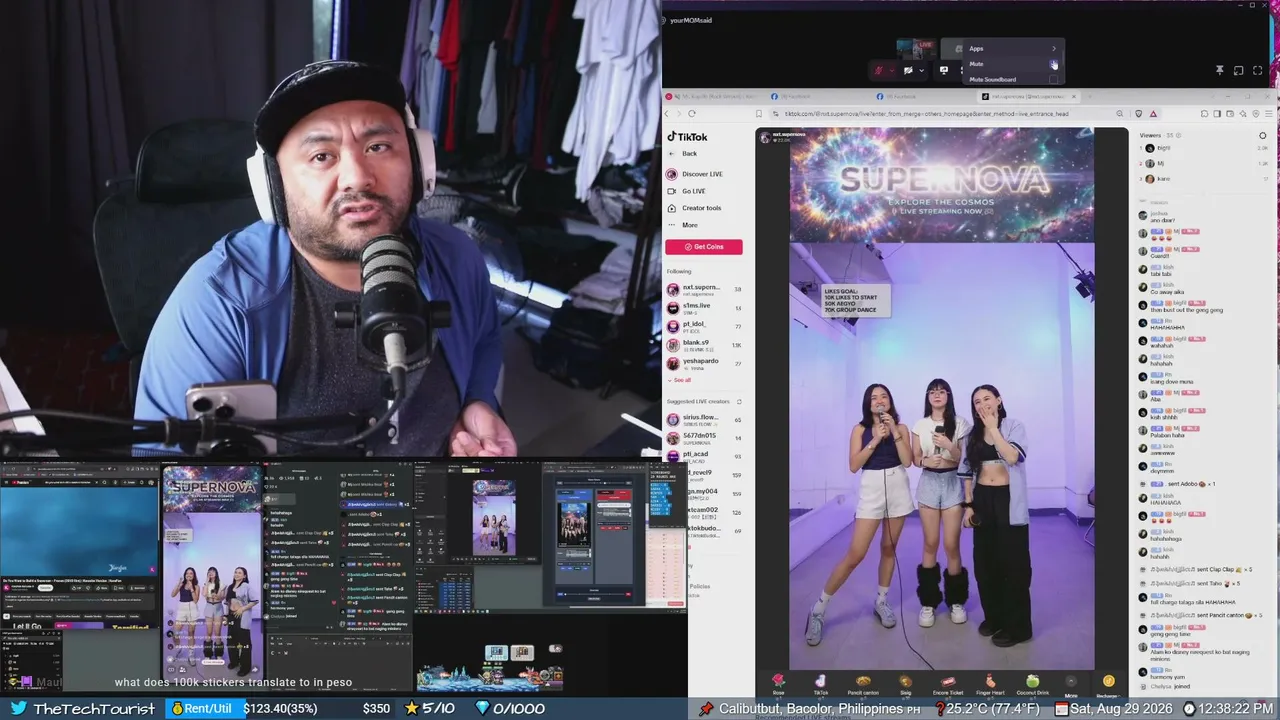Open camera options dropdown arrow
The image size is (1280, 720).
[x=920, y=70]
